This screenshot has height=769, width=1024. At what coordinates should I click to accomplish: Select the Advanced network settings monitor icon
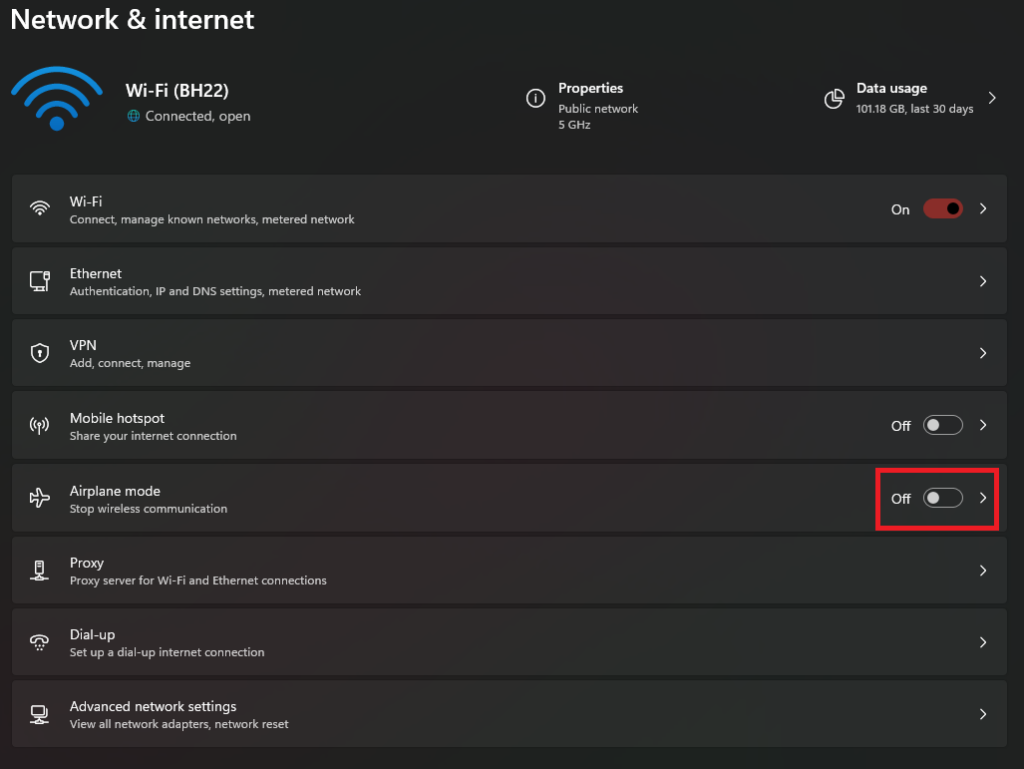click(x=40, y=714)
